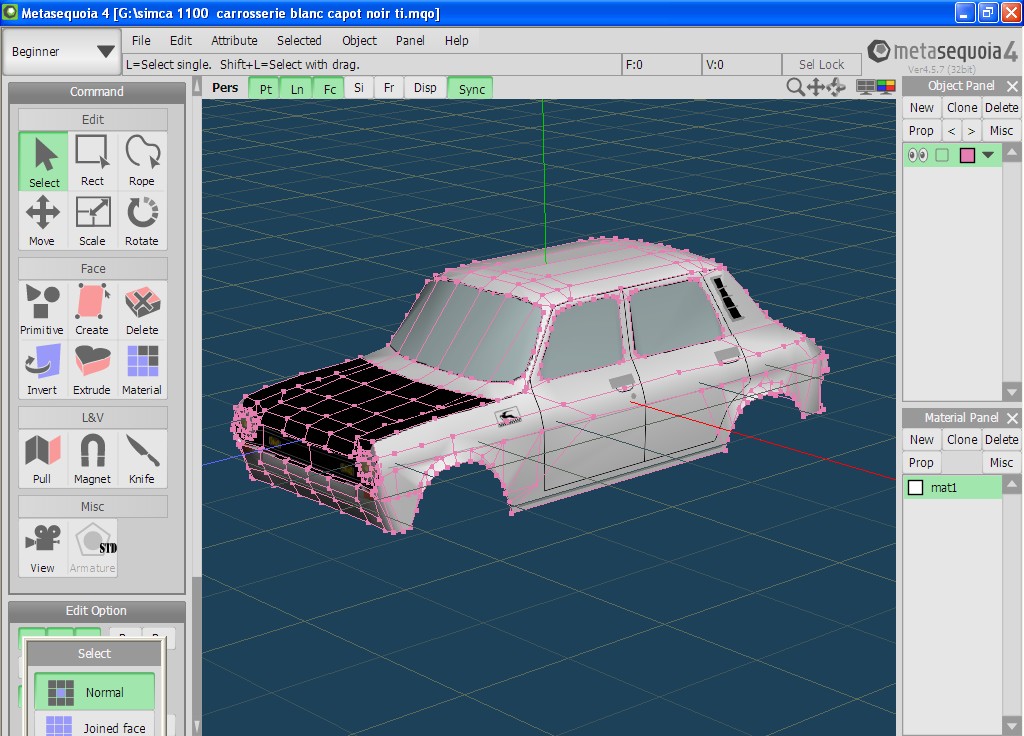Click the mat1 white color swatch

(916, 487)
